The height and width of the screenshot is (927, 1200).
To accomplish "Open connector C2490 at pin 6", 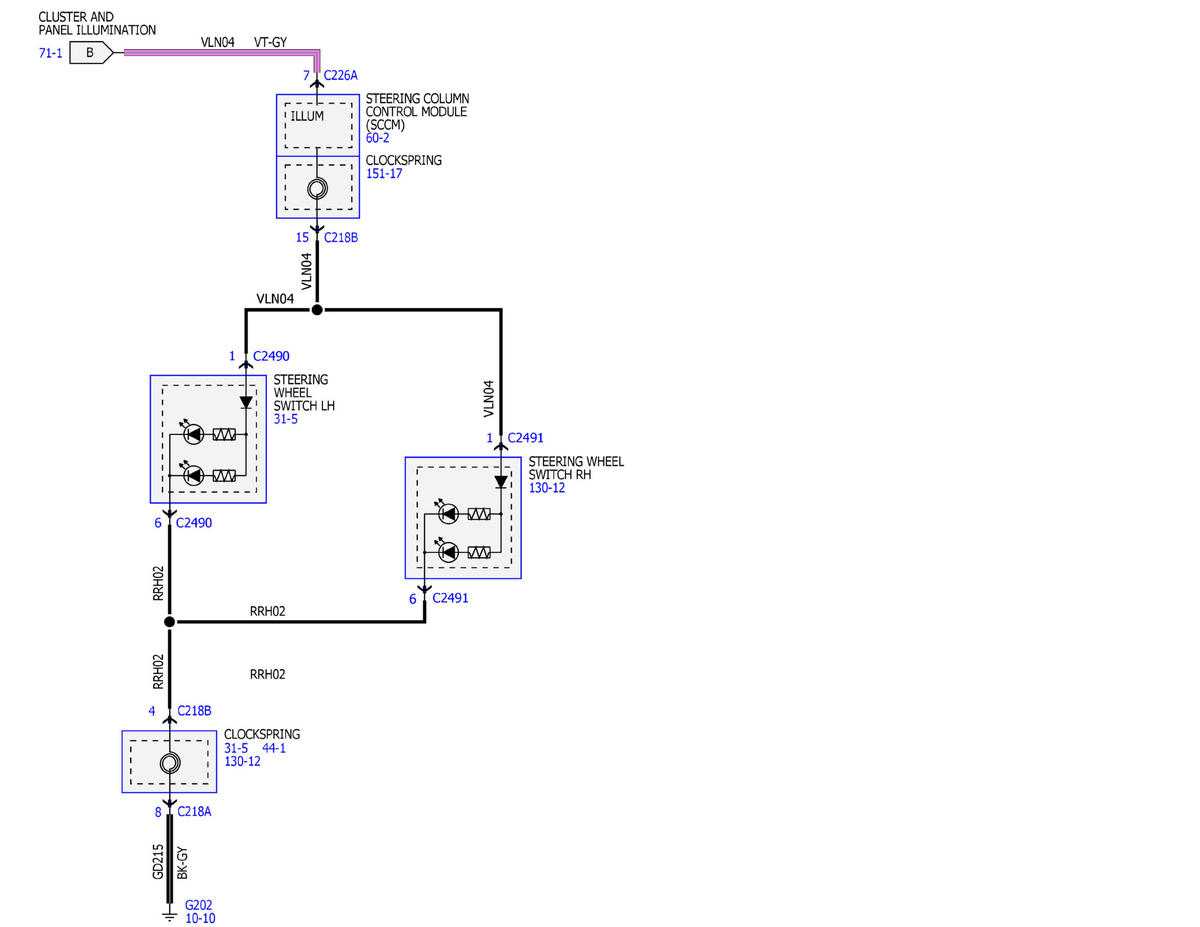I will point(194,522).
